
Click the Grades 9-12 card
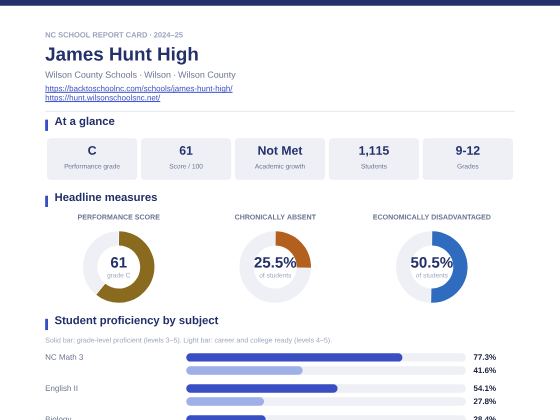click(x=468, y=159)
